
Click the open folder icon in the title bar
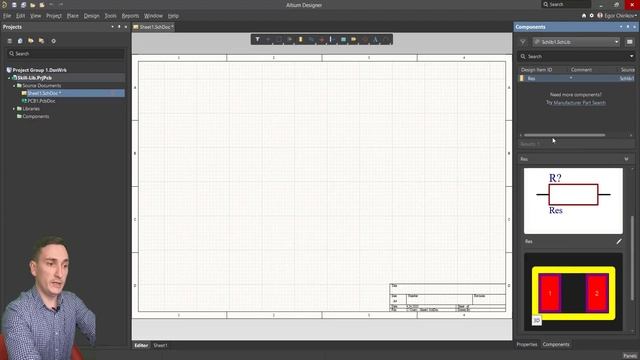click(33, 5)
